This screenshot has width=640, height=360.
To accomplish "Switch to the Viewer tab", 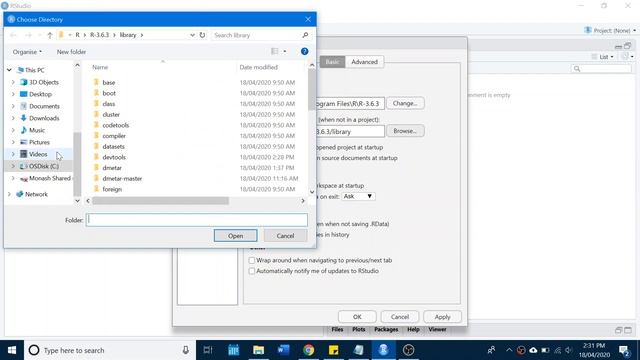I will tap(437, 329).
